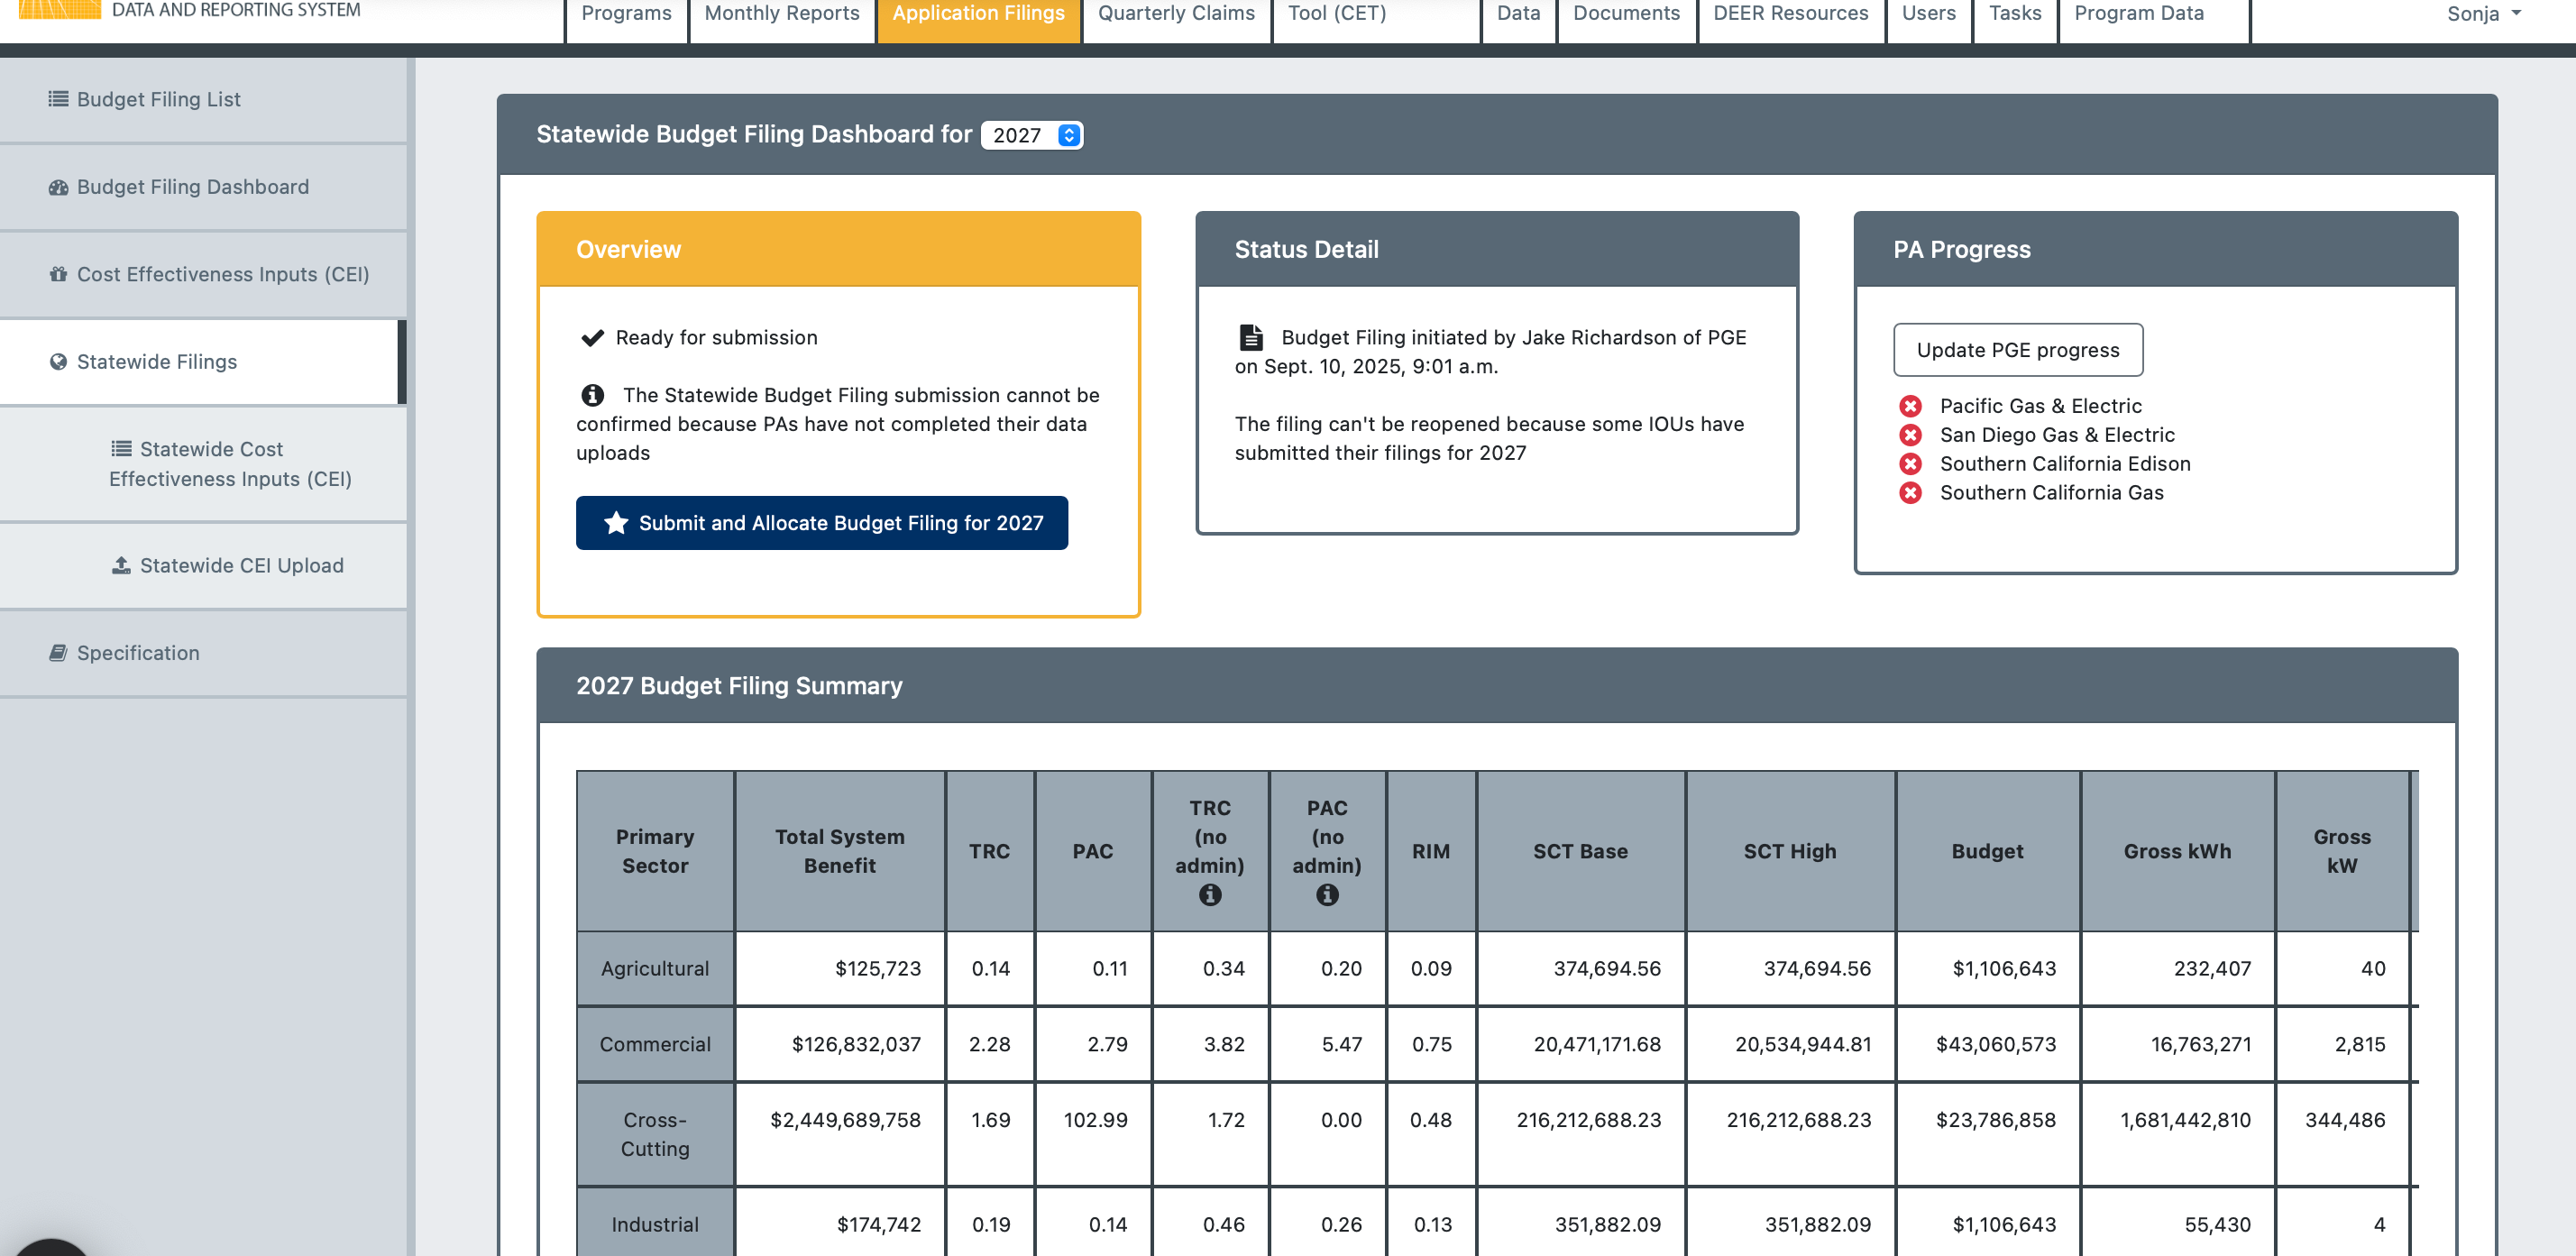
Task: Click the red X beside San Diego Gas & Electric
Action: coord(1910,435)
